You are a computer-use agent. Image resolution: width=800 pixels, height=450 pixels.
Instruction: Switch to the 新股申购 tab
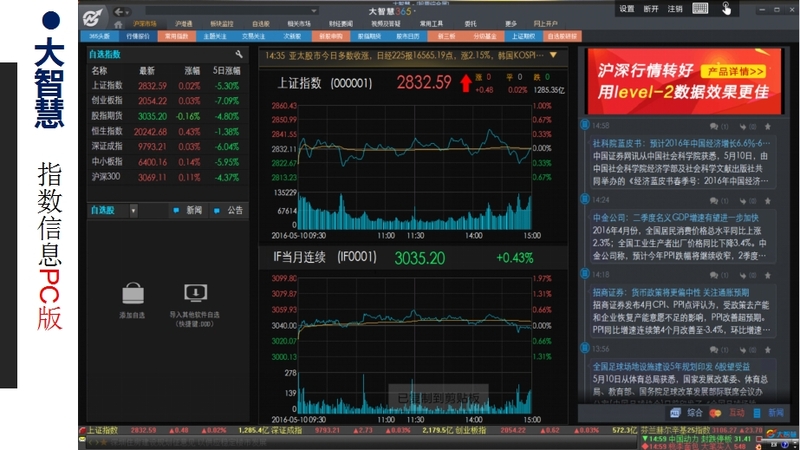(x=331, y=36)
